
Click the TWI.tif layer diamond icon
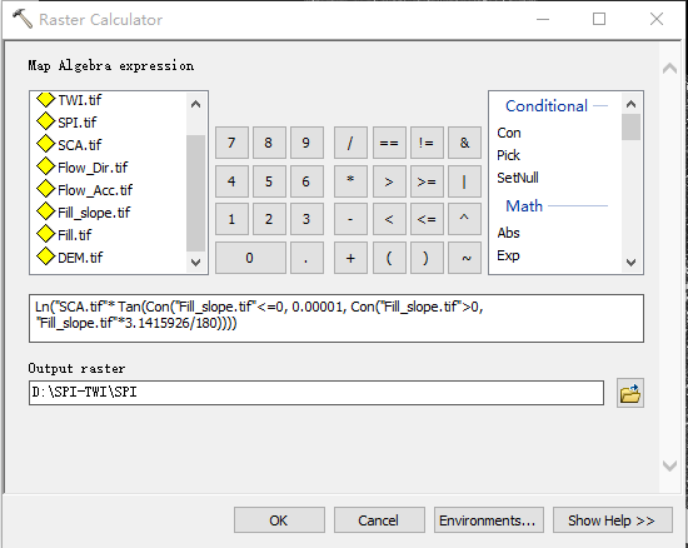click(x=46, y=99)
